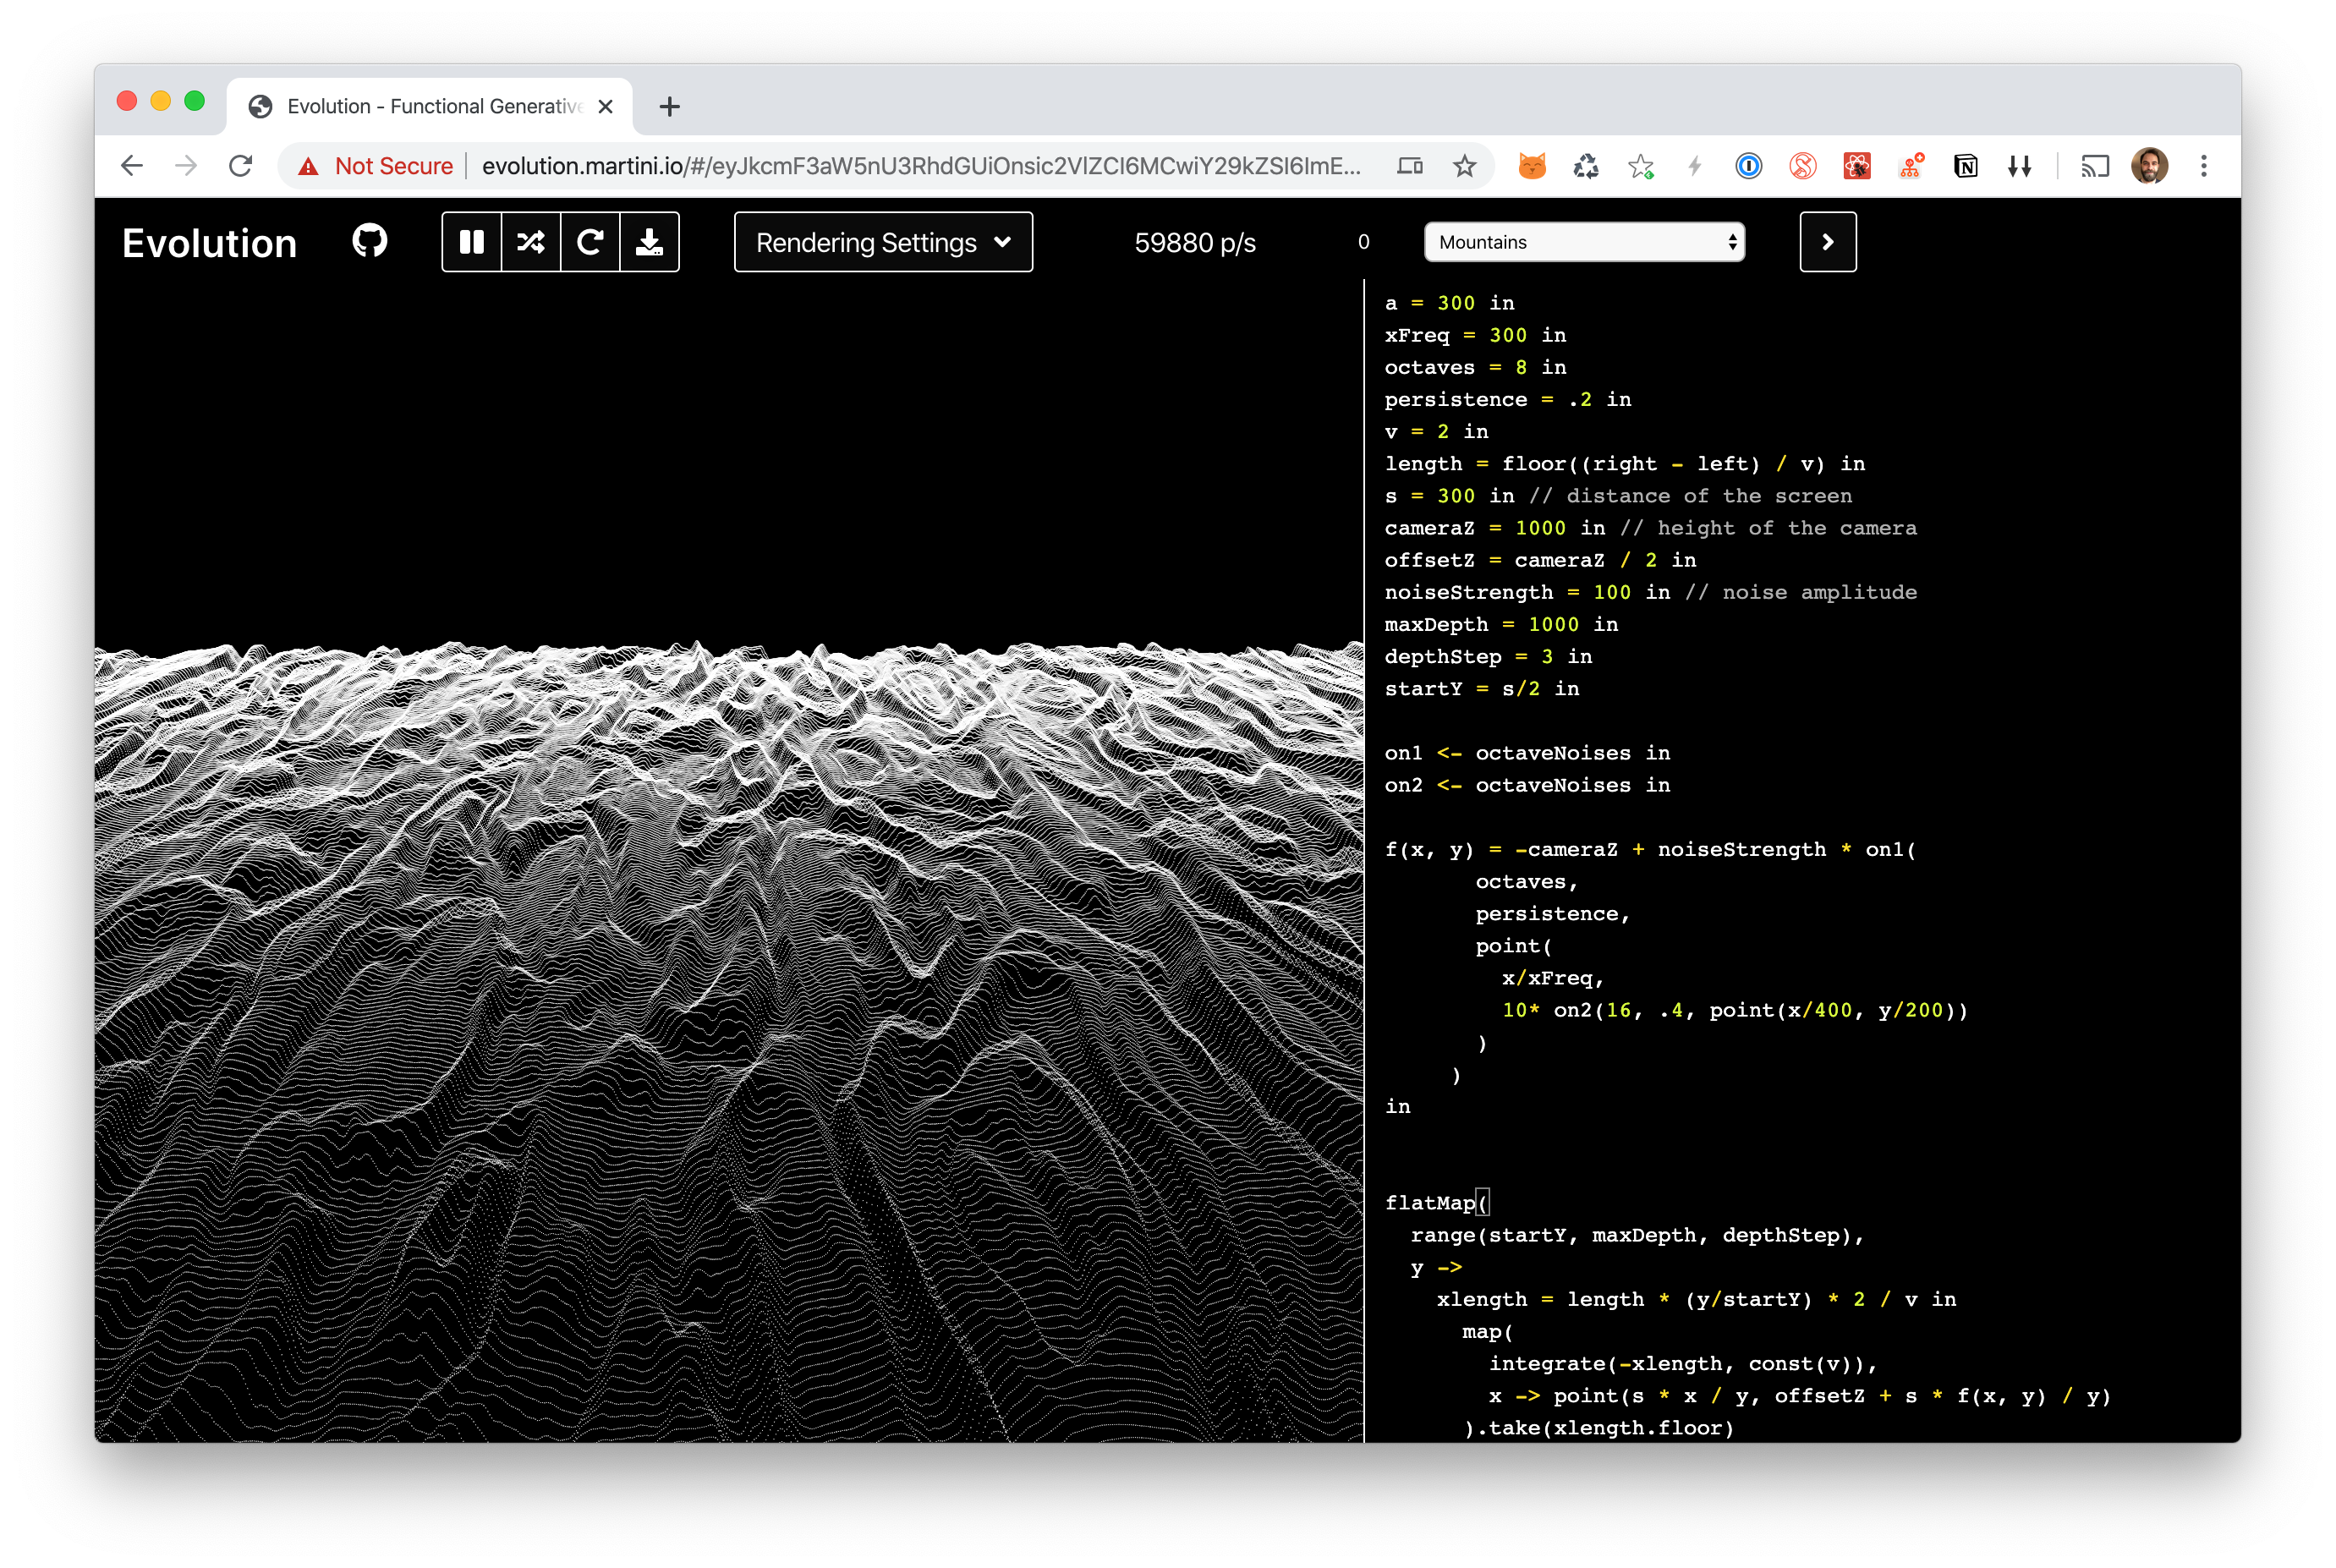Click code line 'startY = s/2 in'

1481,688
